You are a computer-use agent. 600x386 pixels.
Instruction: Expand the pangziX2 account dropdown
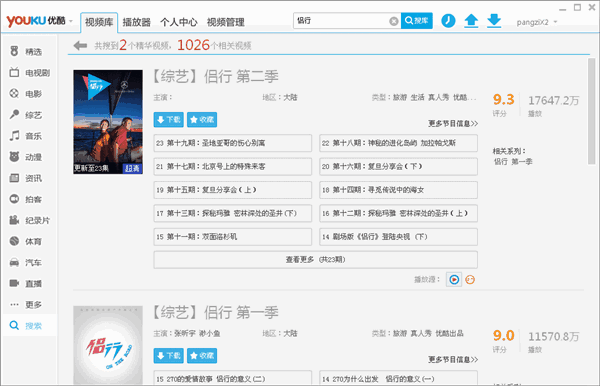[555, 22]
